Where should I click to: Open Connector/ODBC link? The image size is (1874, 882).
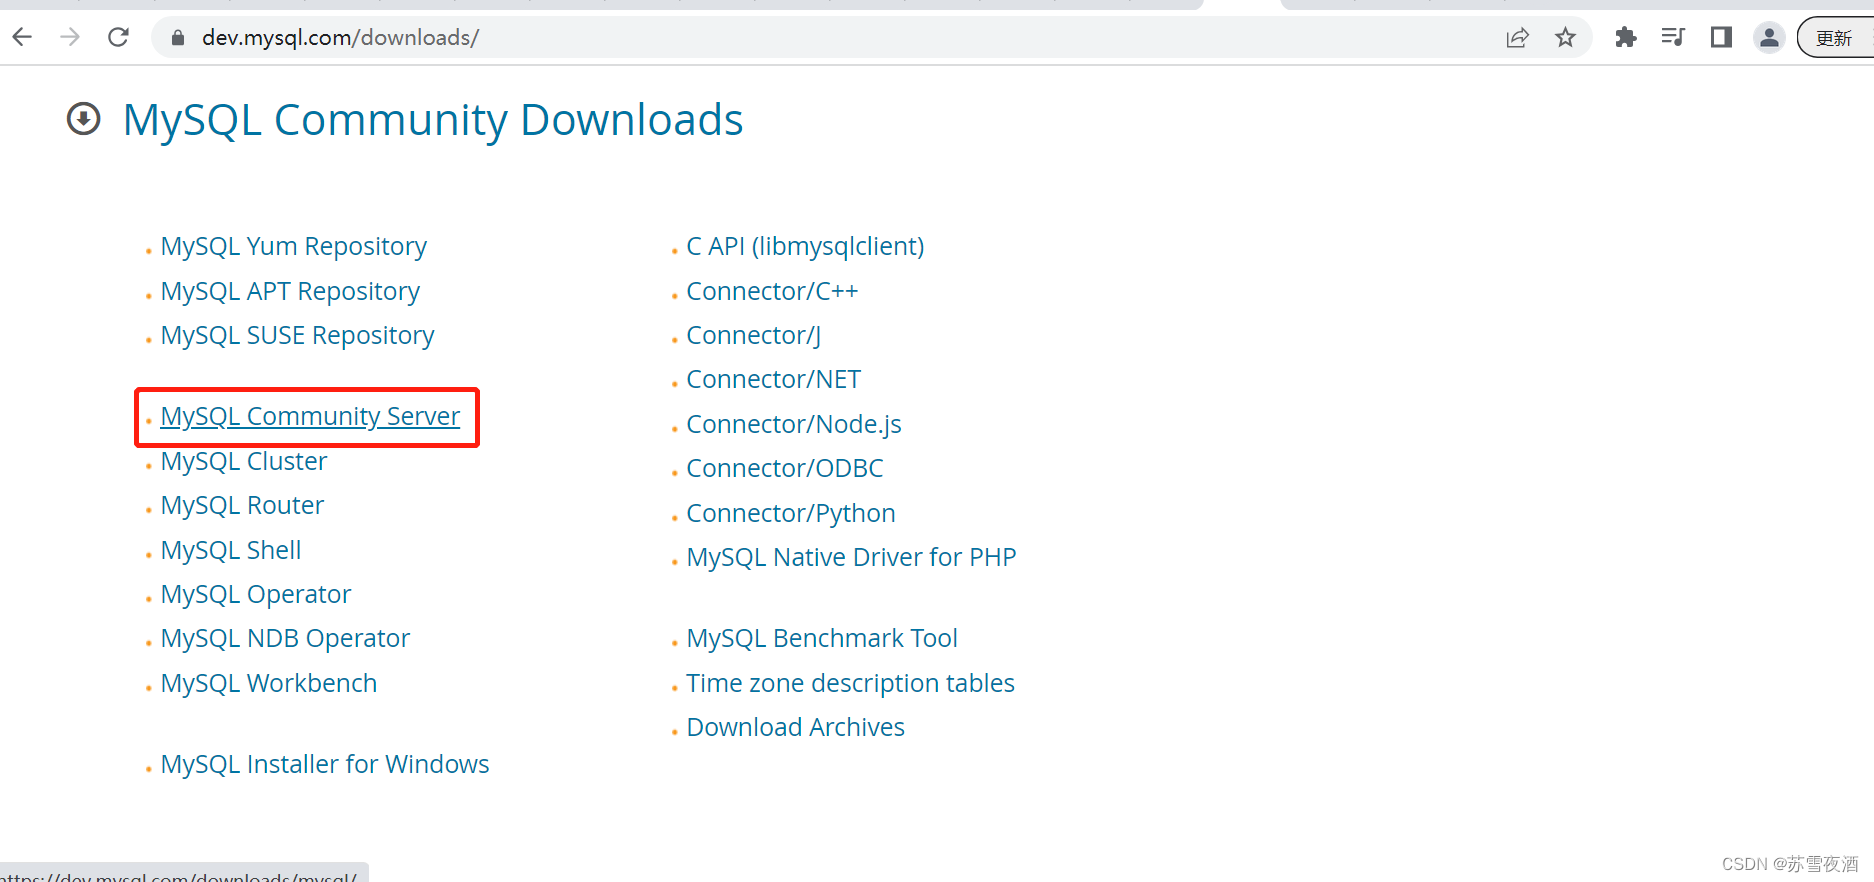pos(785,468)
